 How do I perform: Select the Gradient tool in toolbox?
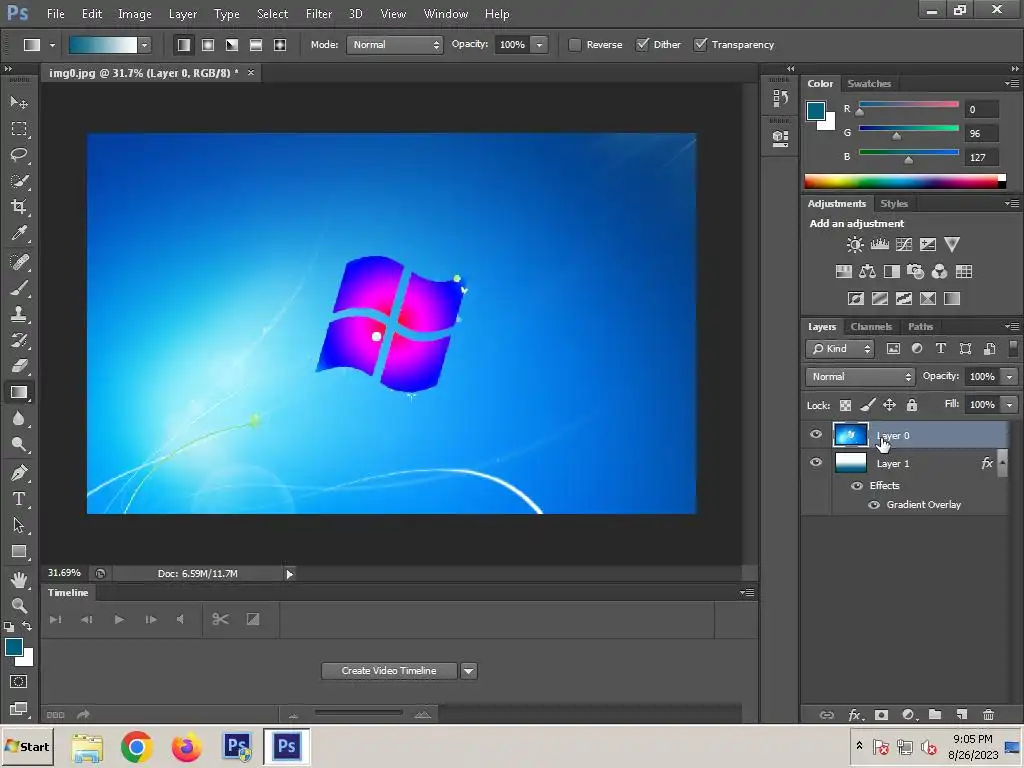click(19, 392)
